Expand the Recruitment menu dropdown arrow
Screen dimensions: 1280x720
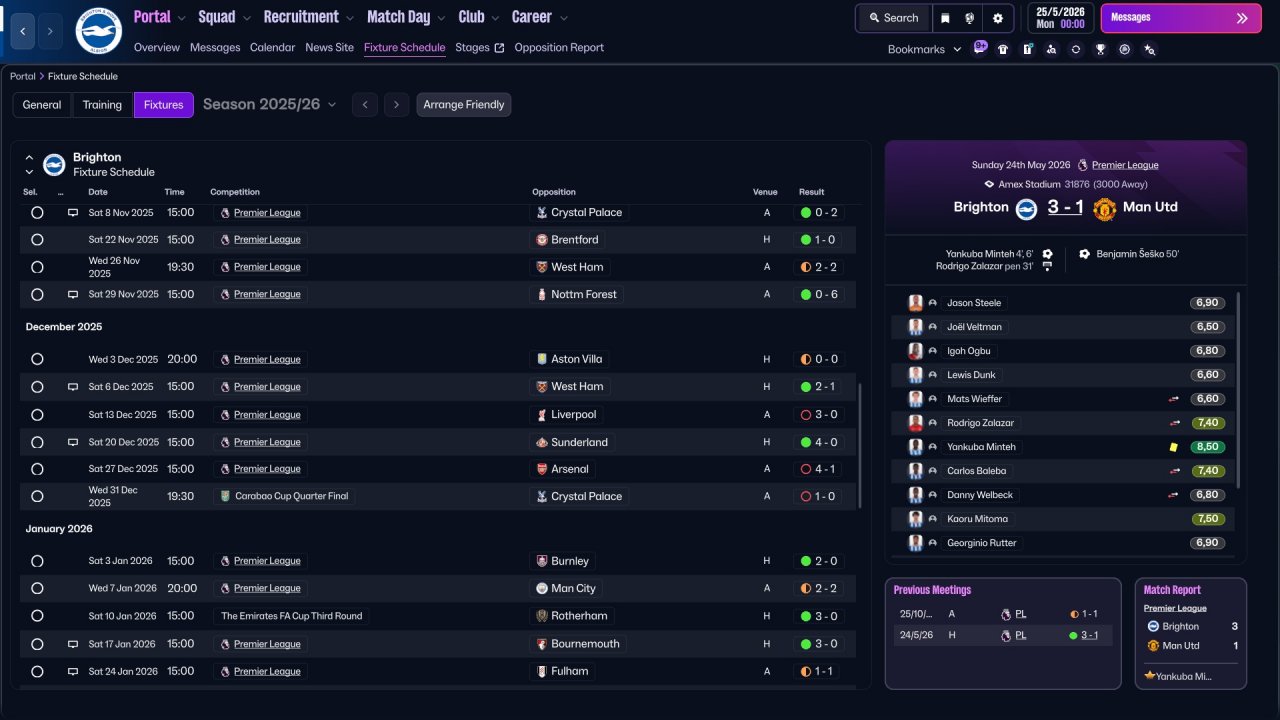click(x=349, y=18)
